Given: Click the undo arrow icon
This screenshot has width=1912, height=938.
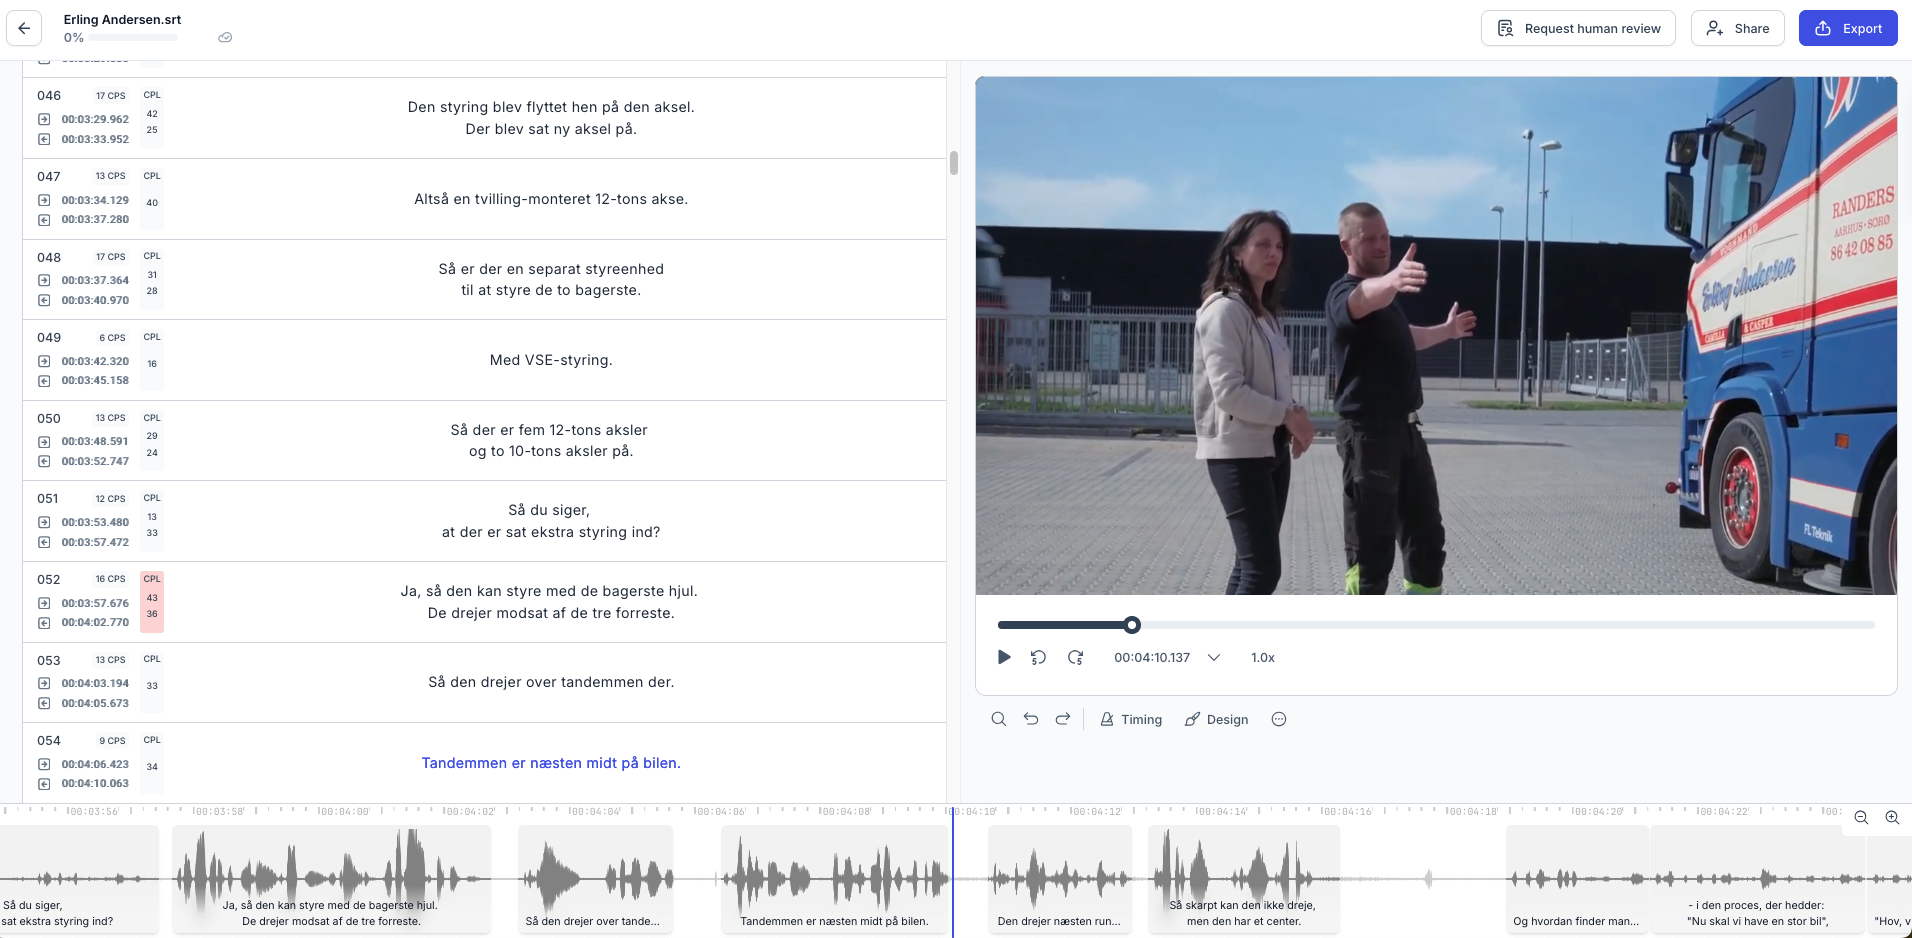Looking at the screenshot, I should coord(1031,719).
